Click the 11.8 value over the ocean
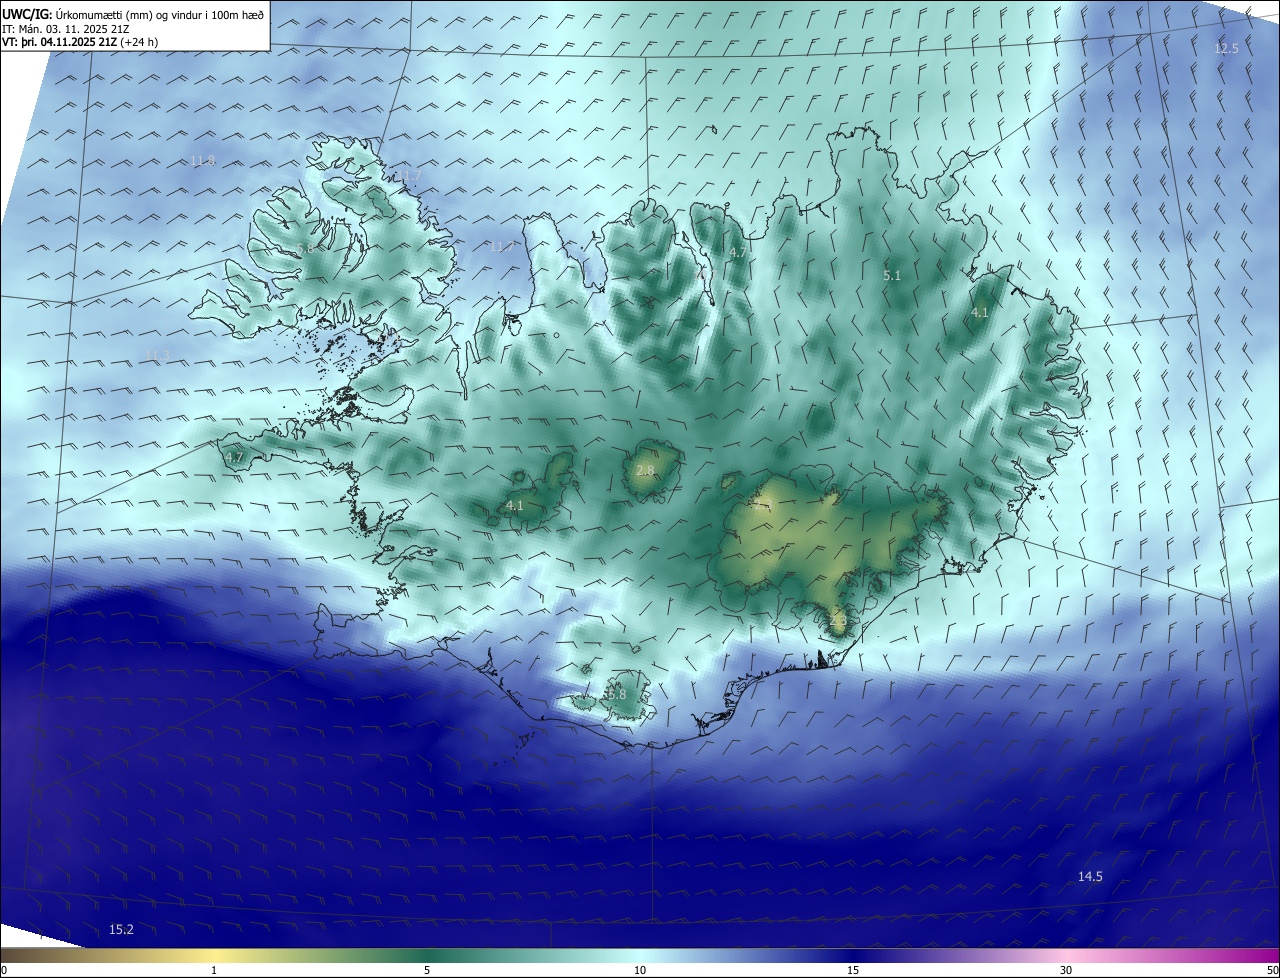 [x=203, y=160]
